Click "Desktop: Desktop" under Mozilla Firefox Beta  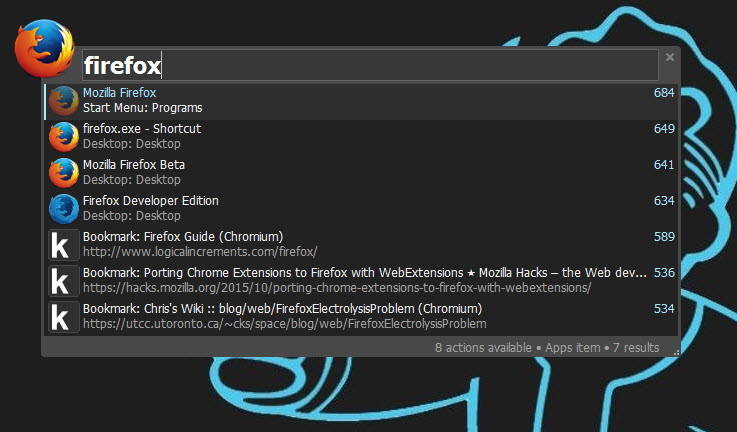[132, 180]
